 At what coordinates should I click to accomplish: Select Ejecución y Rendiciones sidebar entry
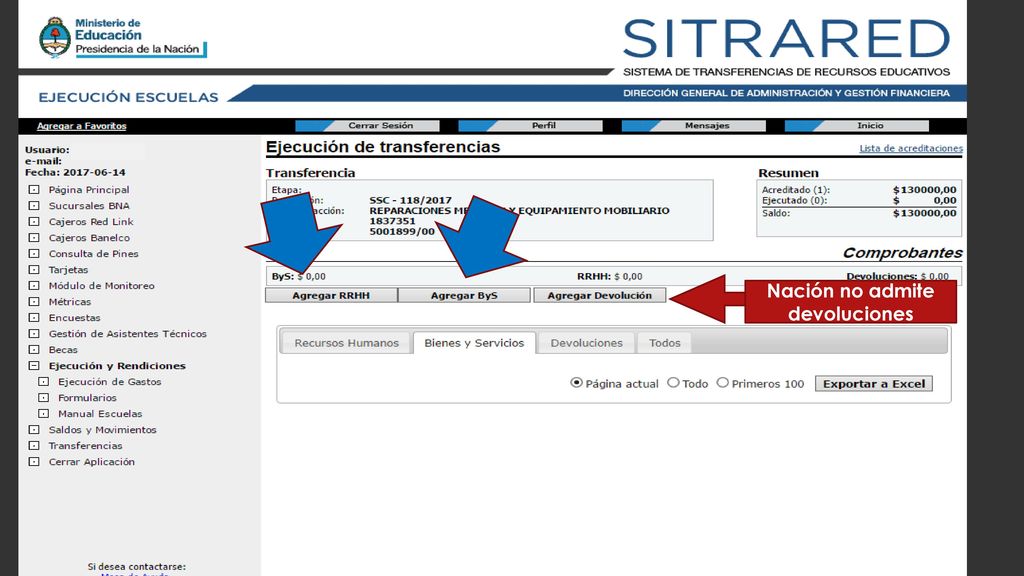(117, 366)
